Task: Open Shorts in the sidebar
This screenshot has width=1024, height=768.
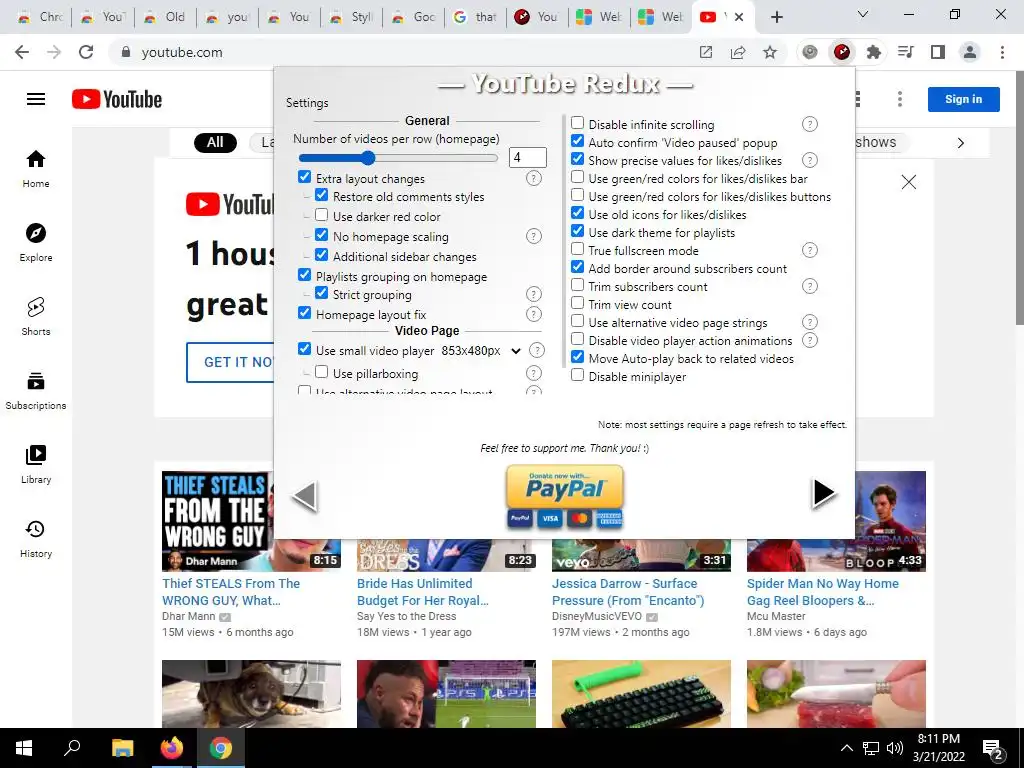Action: pyautogui.click(x=36, y=316)
